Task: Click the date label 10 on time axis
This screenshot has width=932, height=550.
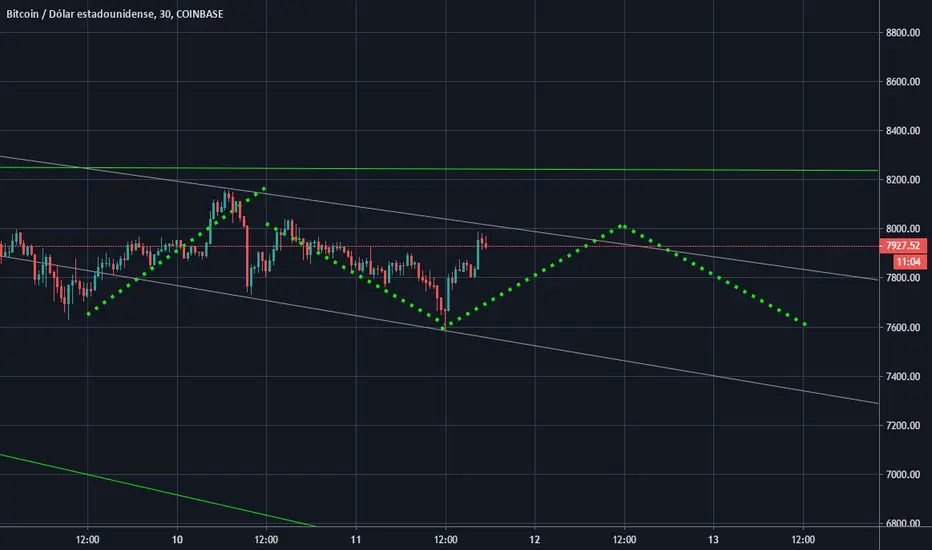Action: pyautogui.click(x=177, y=539)
